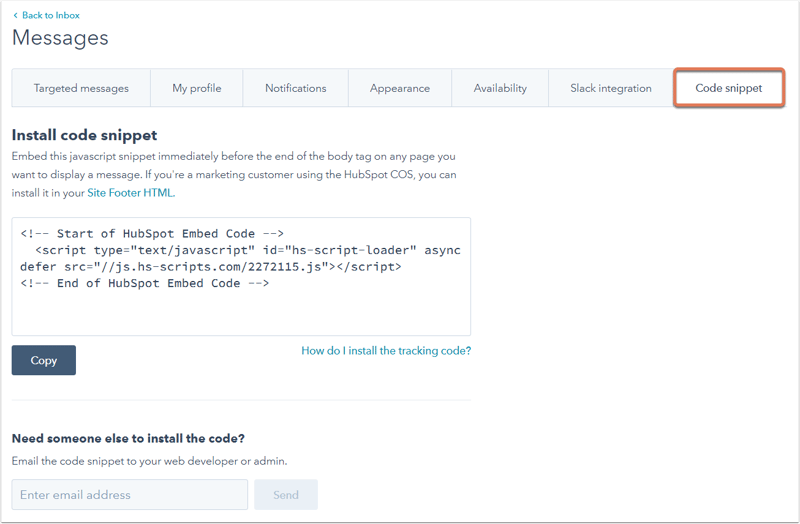The image size is (800, 524).
Task: Switch to the Availability tab
Action: pos(500,88)
